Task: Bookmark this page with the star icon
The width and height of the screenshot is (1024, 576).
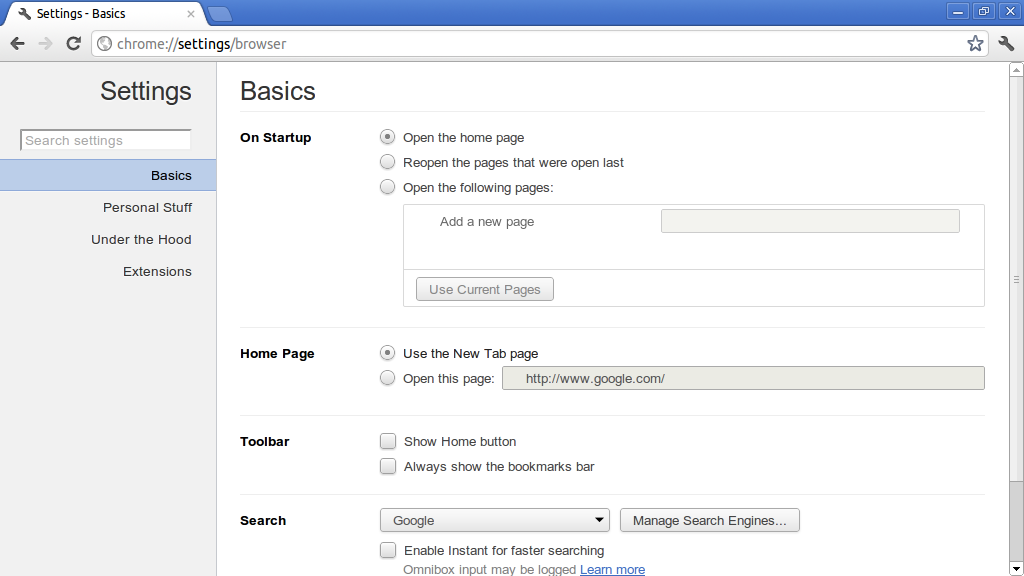Action: [975, 43]
